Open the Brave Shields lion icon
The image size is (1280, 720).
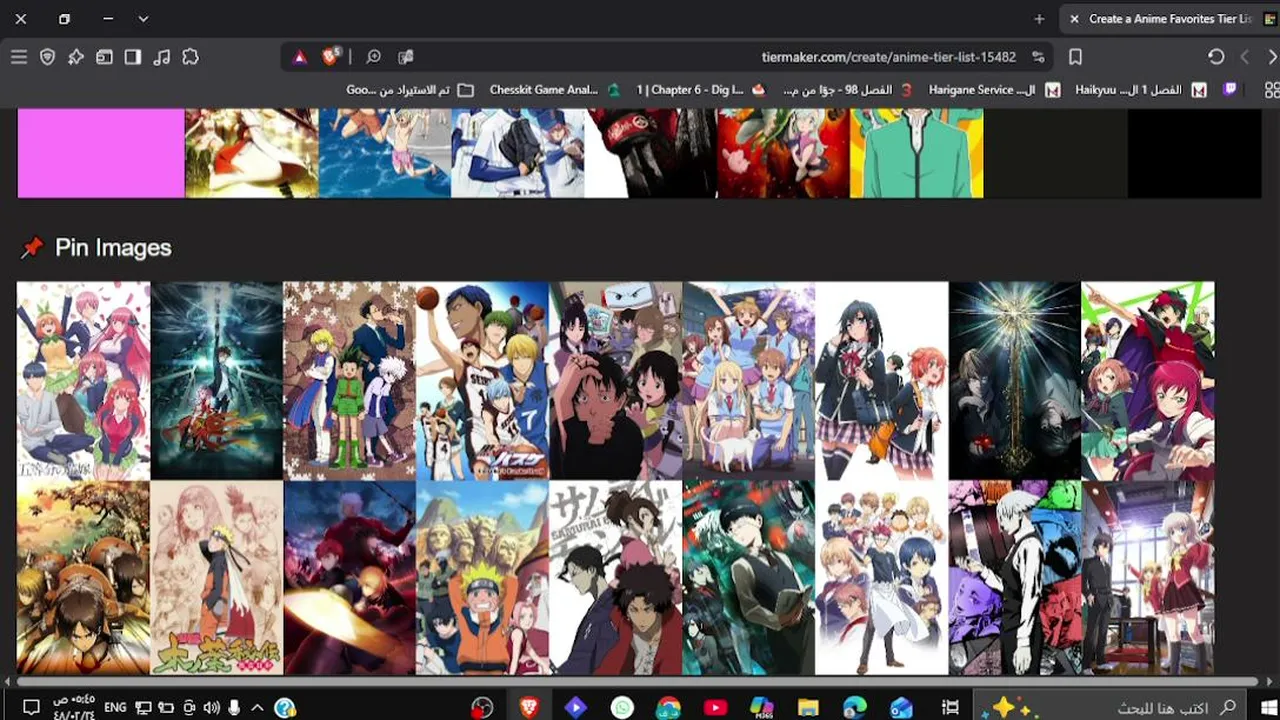pos(331,57)
